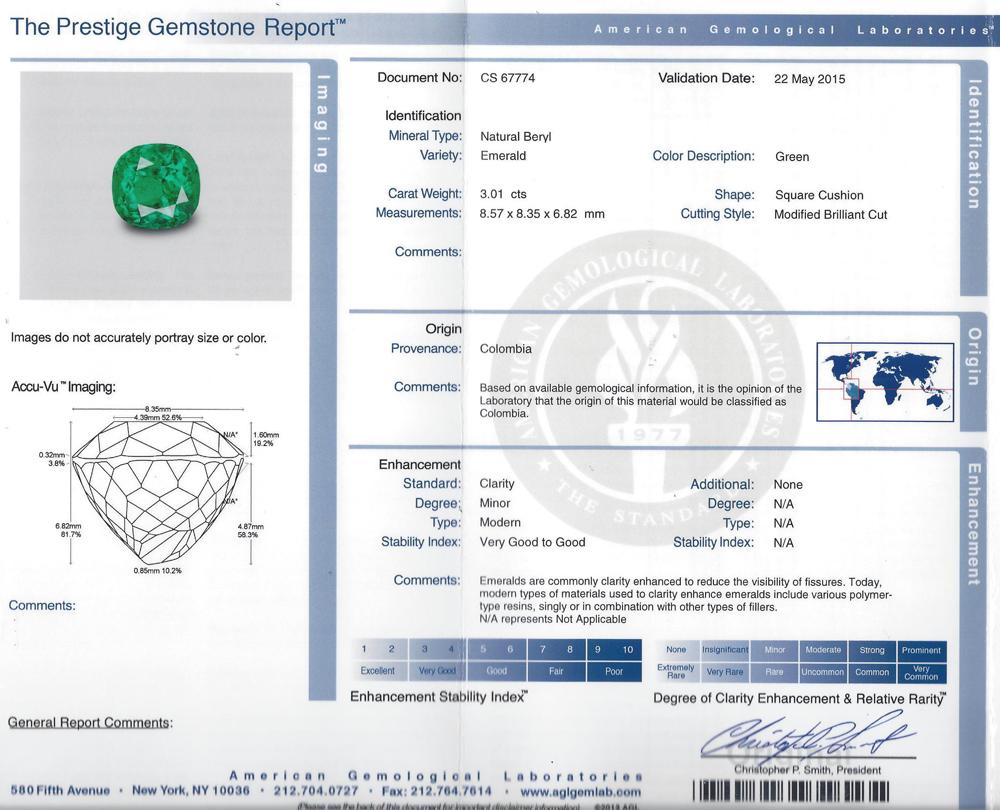
Task: Click the Very Common rarity cell
Action: click(922, 672)
